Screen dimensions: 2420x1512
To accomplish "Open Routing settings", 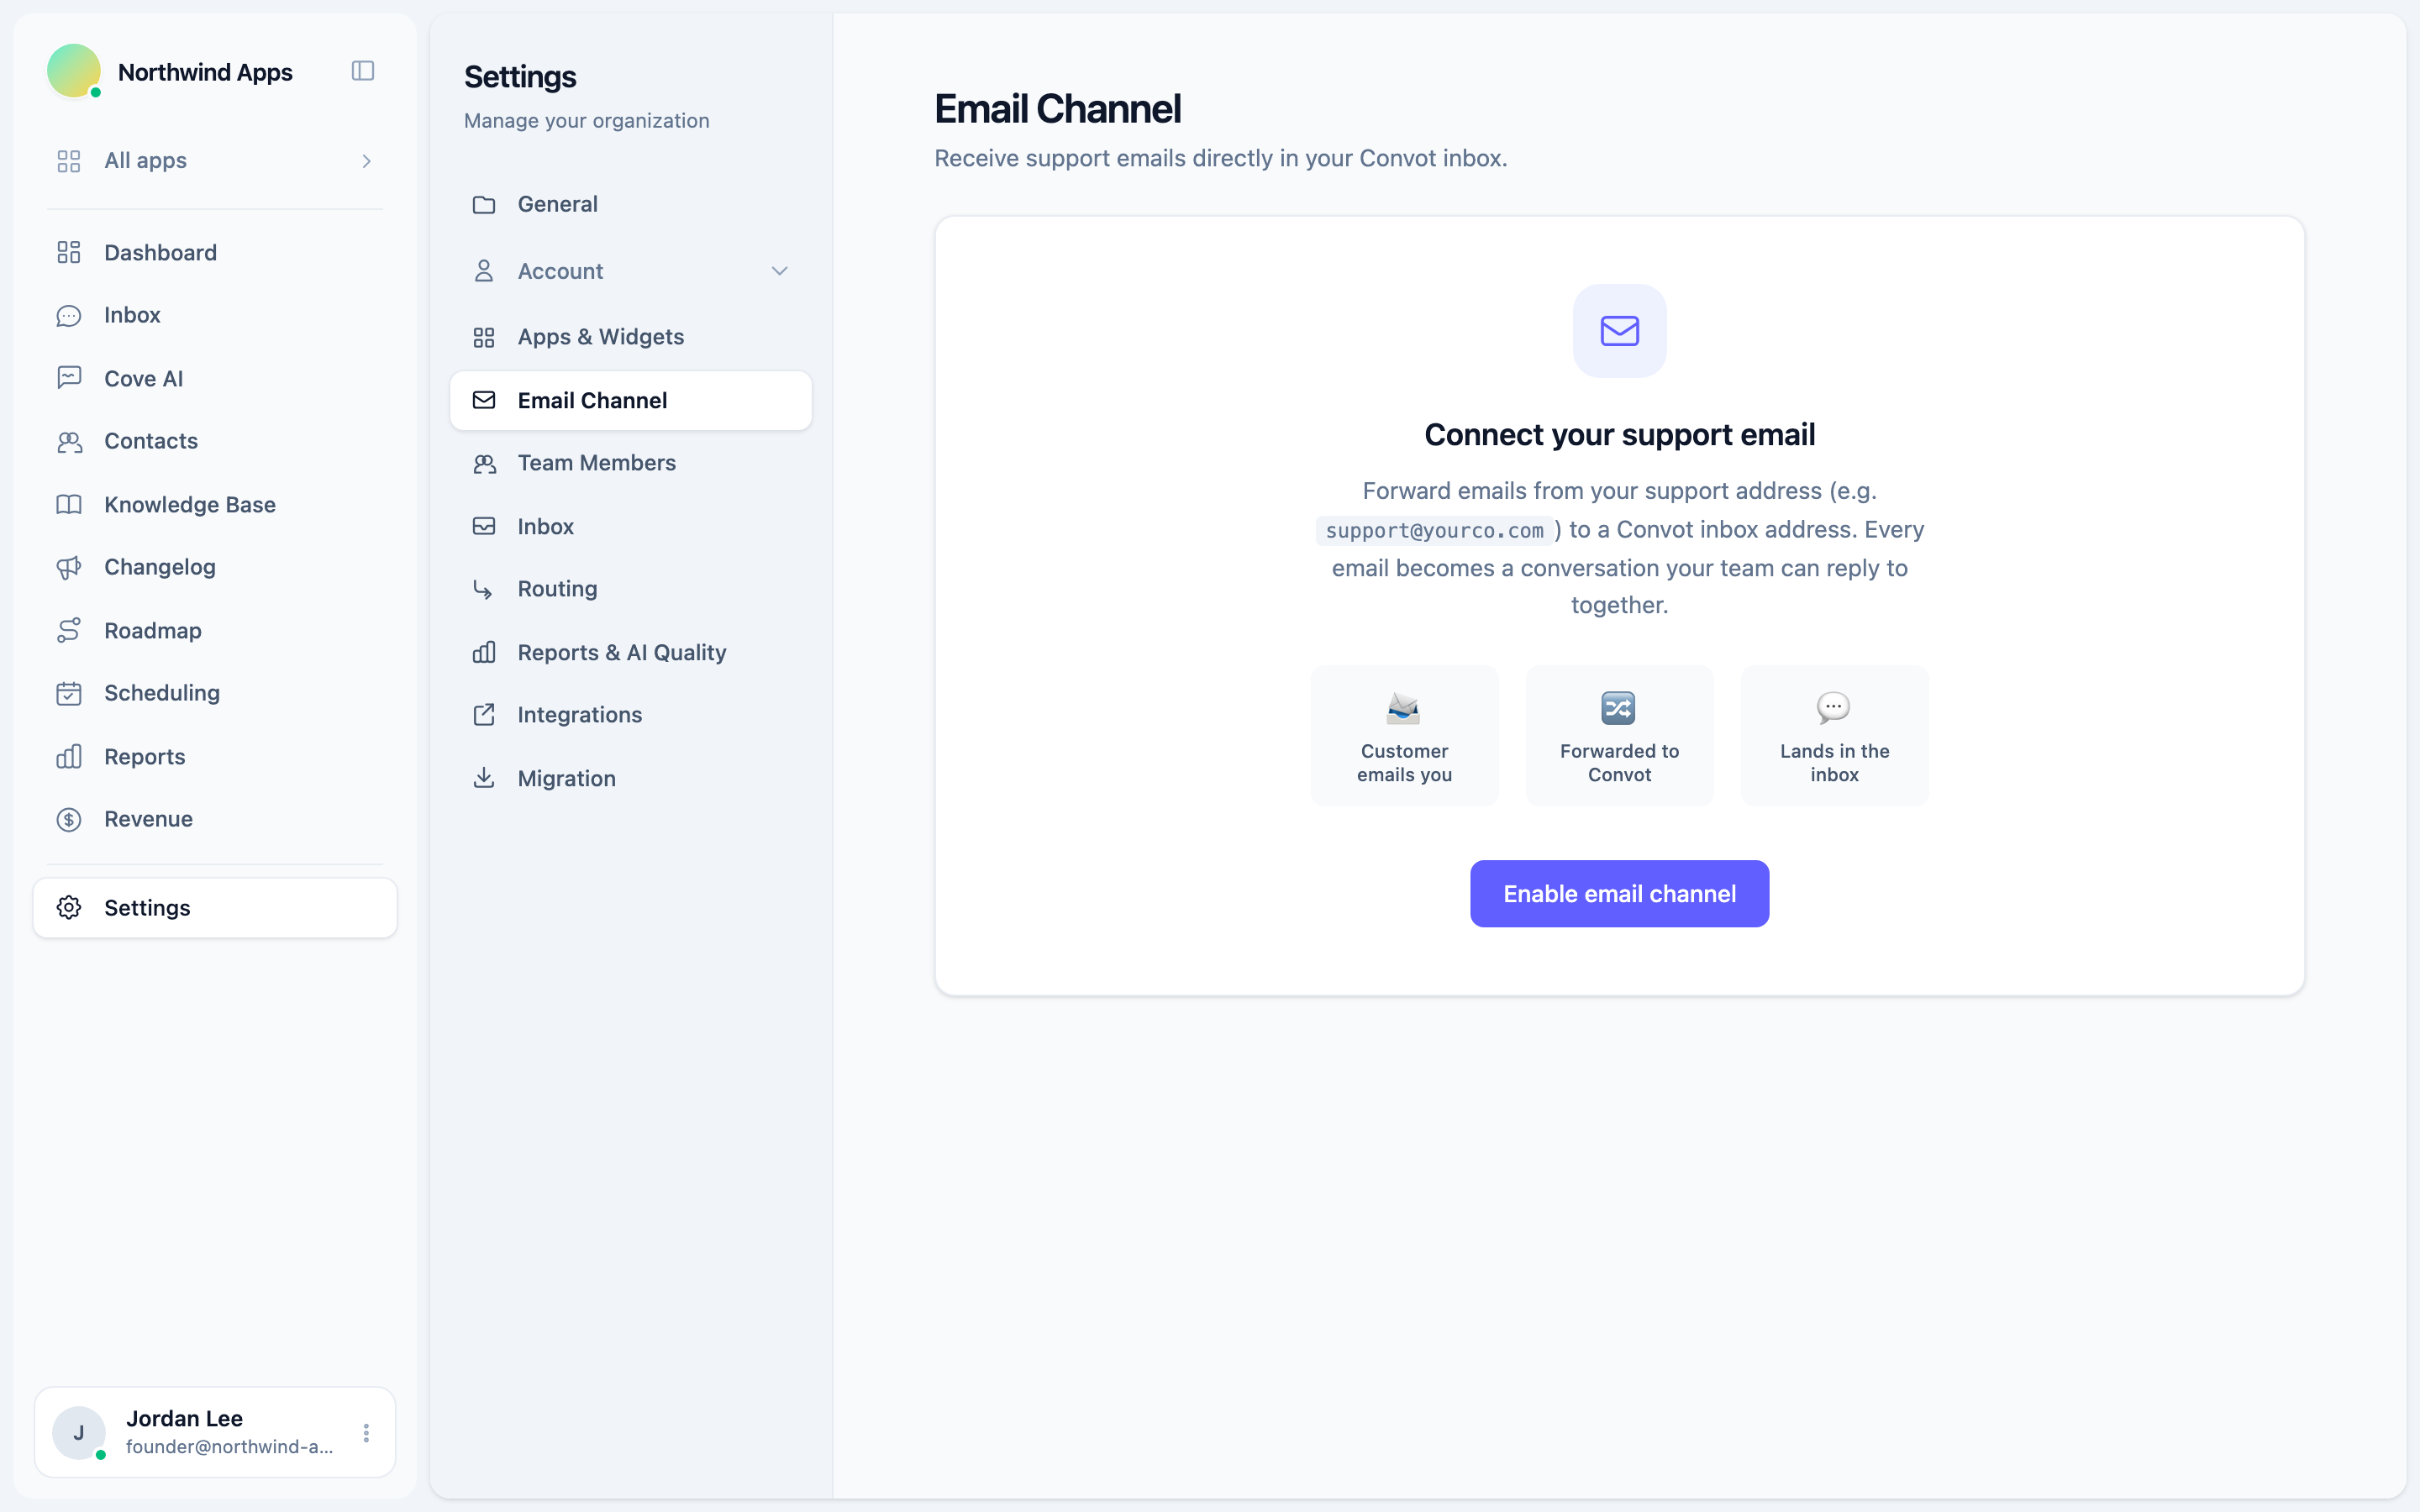I will pos(631,589).
